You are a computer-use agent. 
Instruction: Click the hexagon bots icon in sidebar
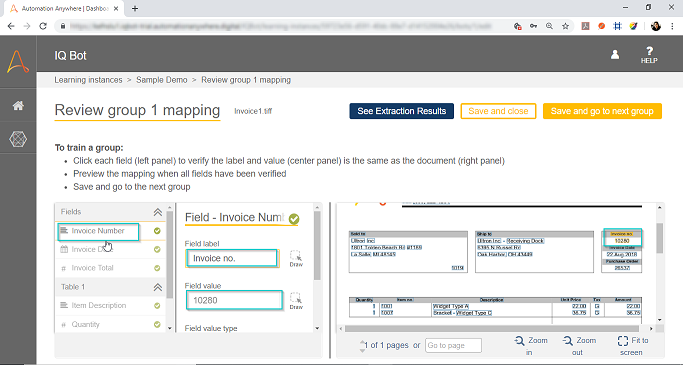pyautogui.click(x=18, y=139)
